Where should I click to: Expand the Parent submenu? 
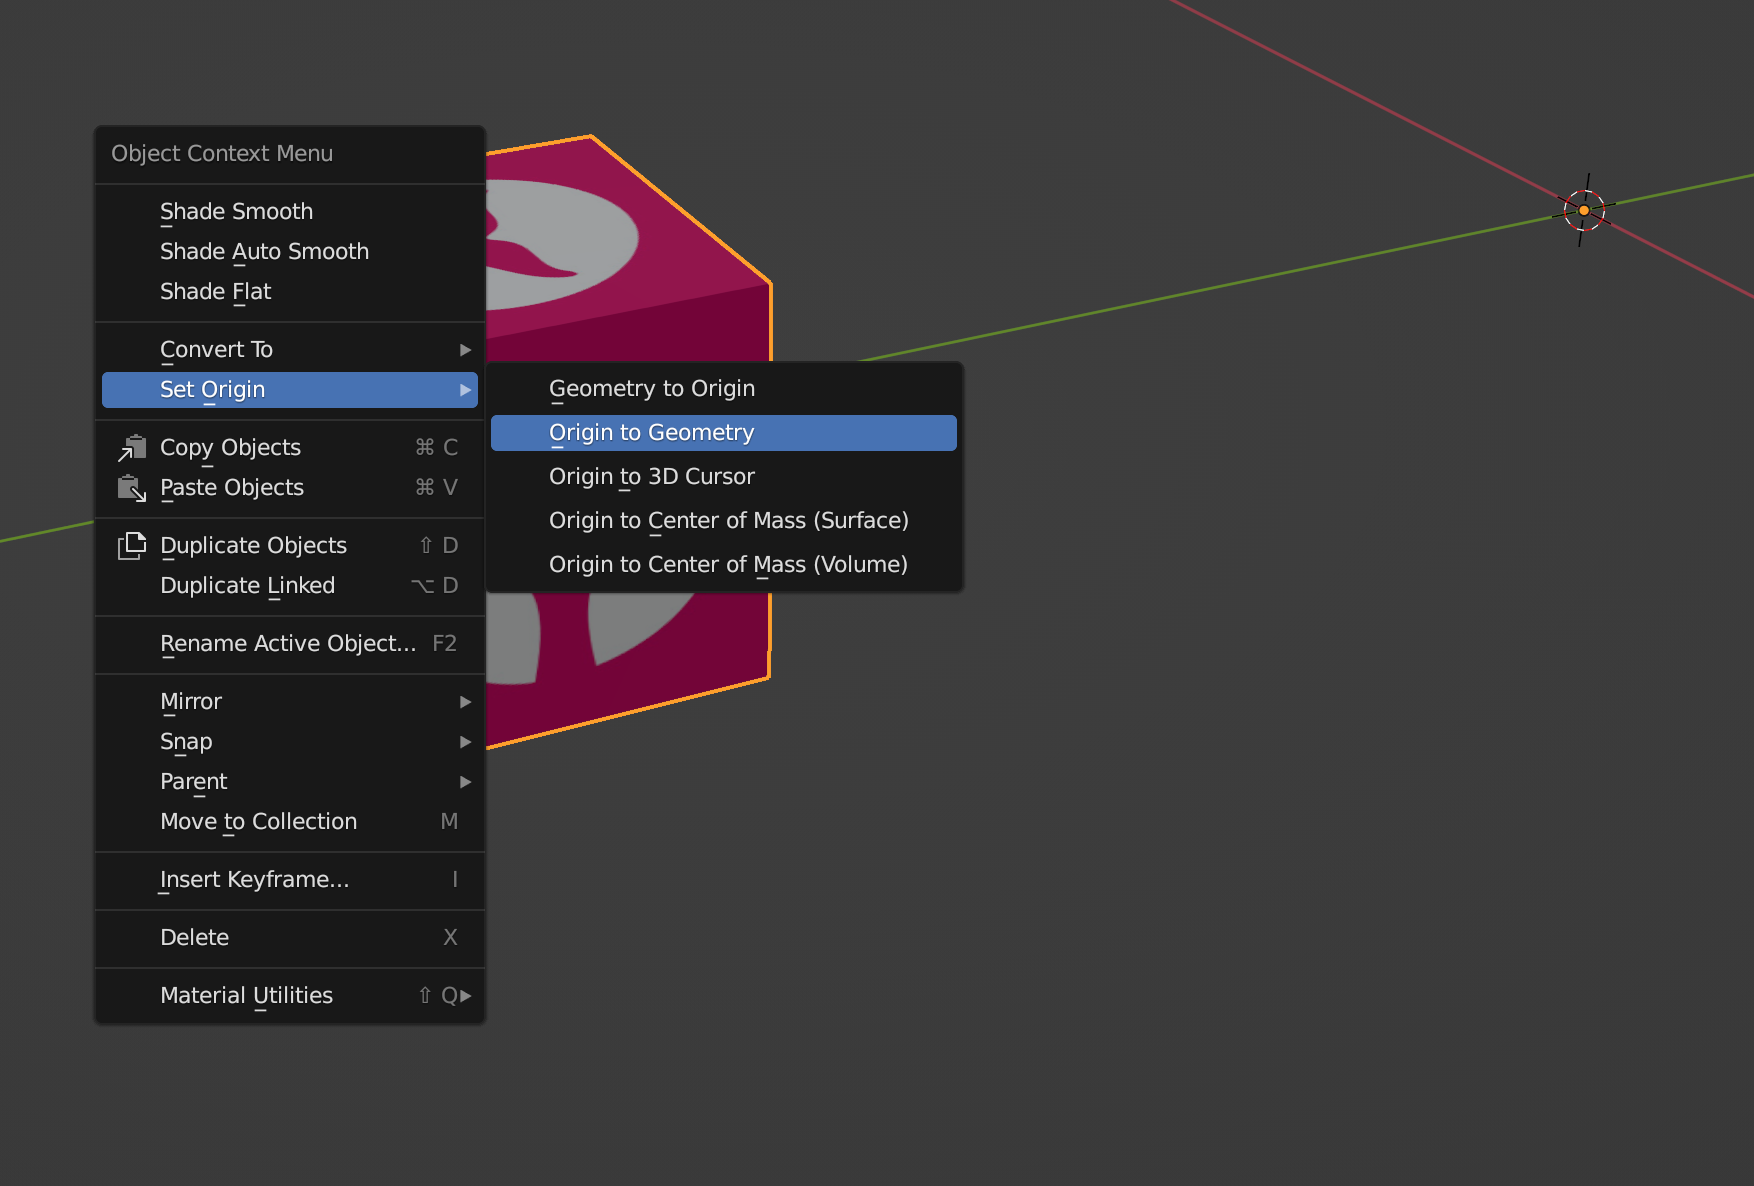[x=464, y=782]
